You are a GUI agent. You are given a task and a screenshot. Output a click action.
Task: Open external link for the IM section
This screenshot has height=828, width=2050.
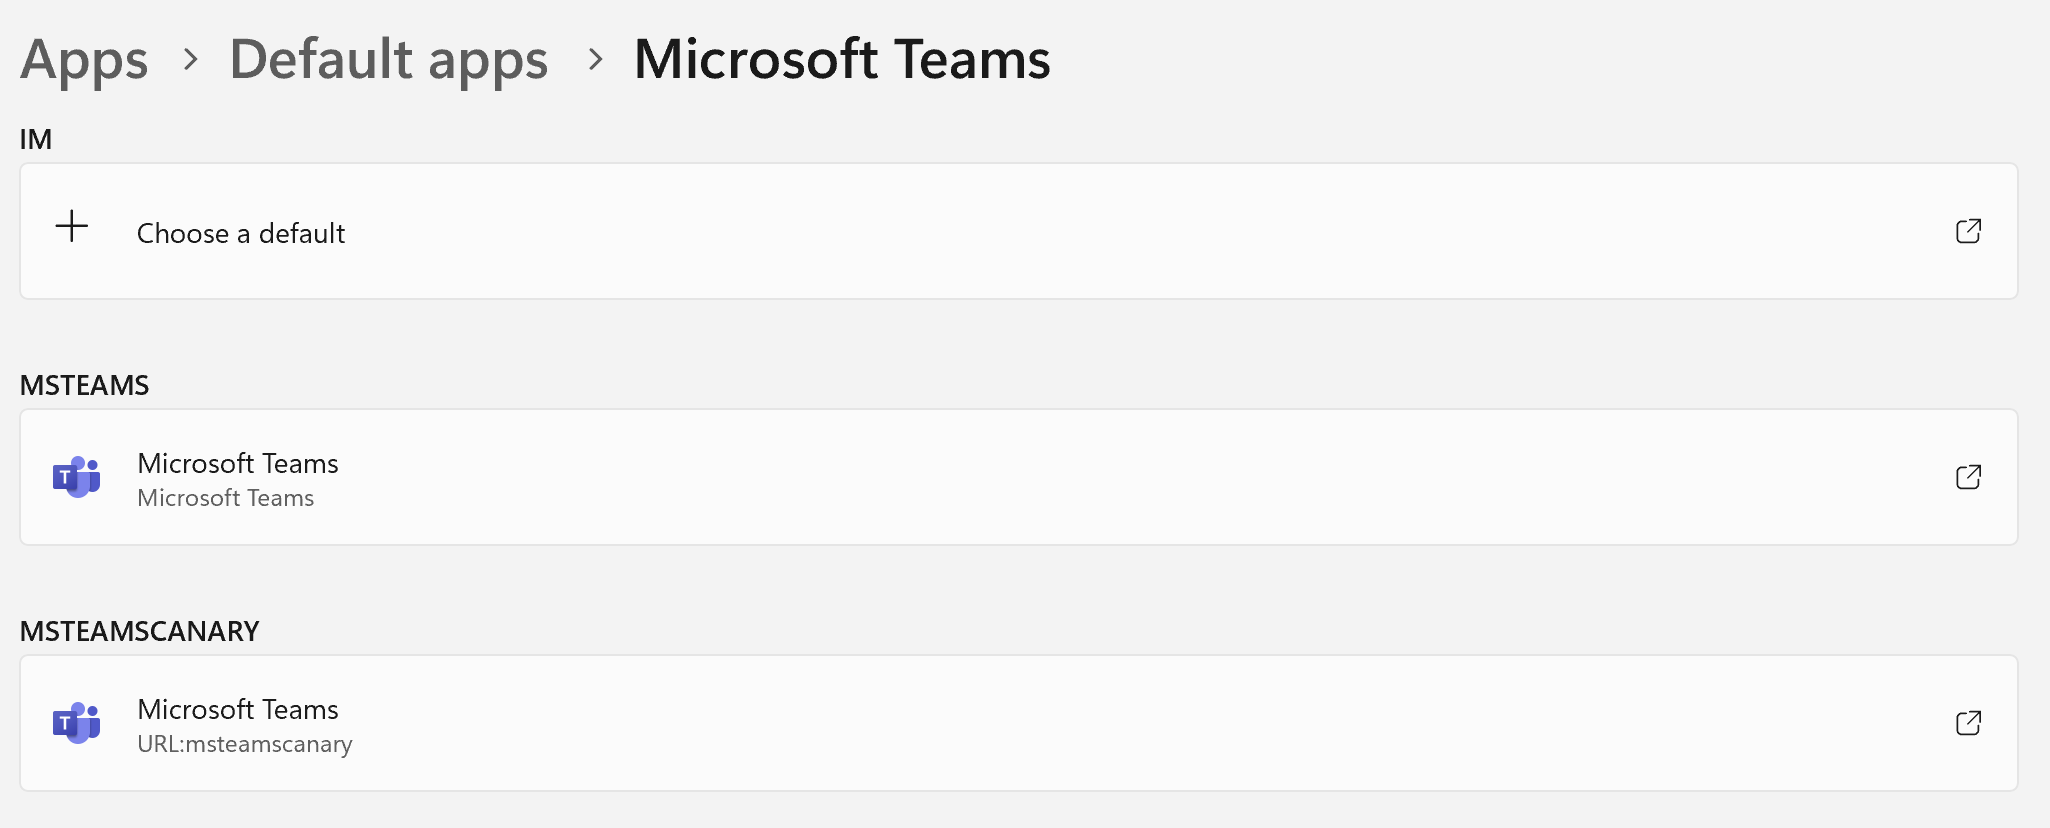[x=1968, y=231]
